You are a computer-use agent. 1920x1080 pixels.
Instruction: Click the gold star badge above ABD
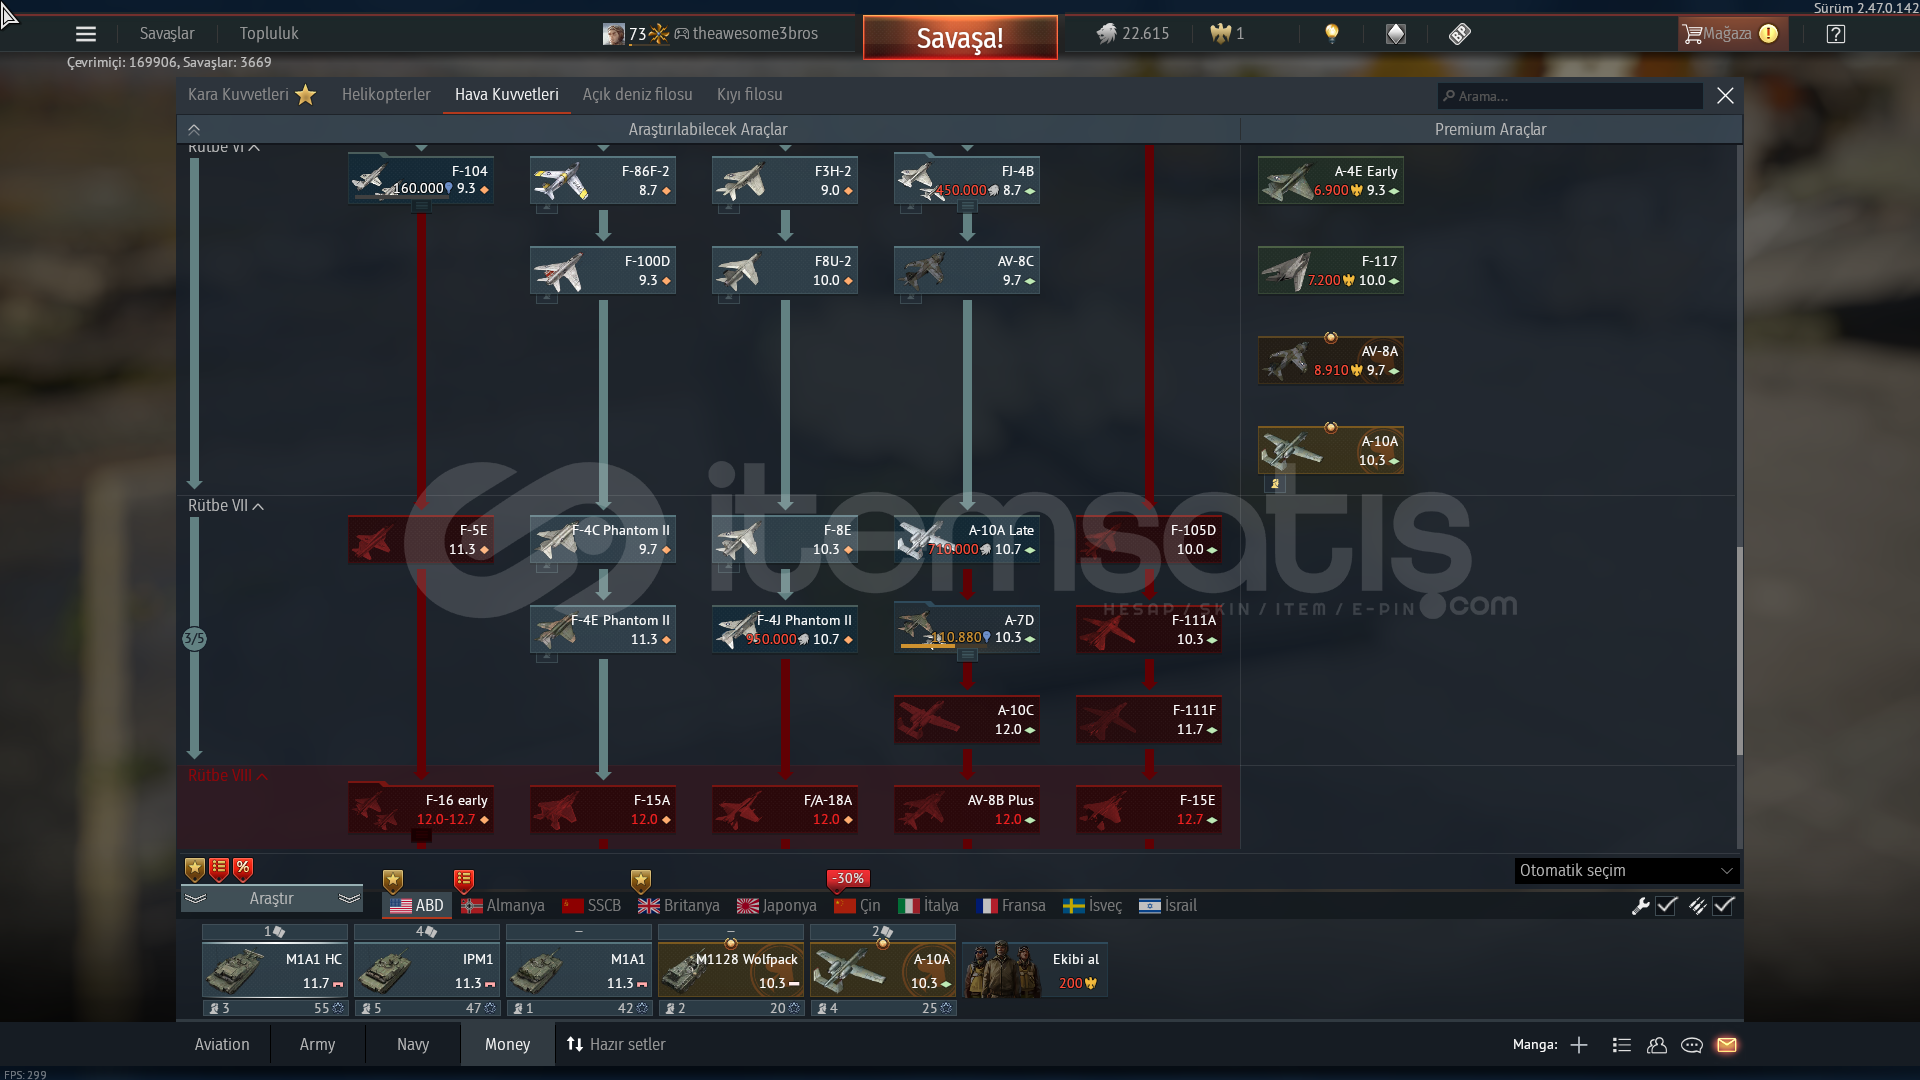point(393,881)
